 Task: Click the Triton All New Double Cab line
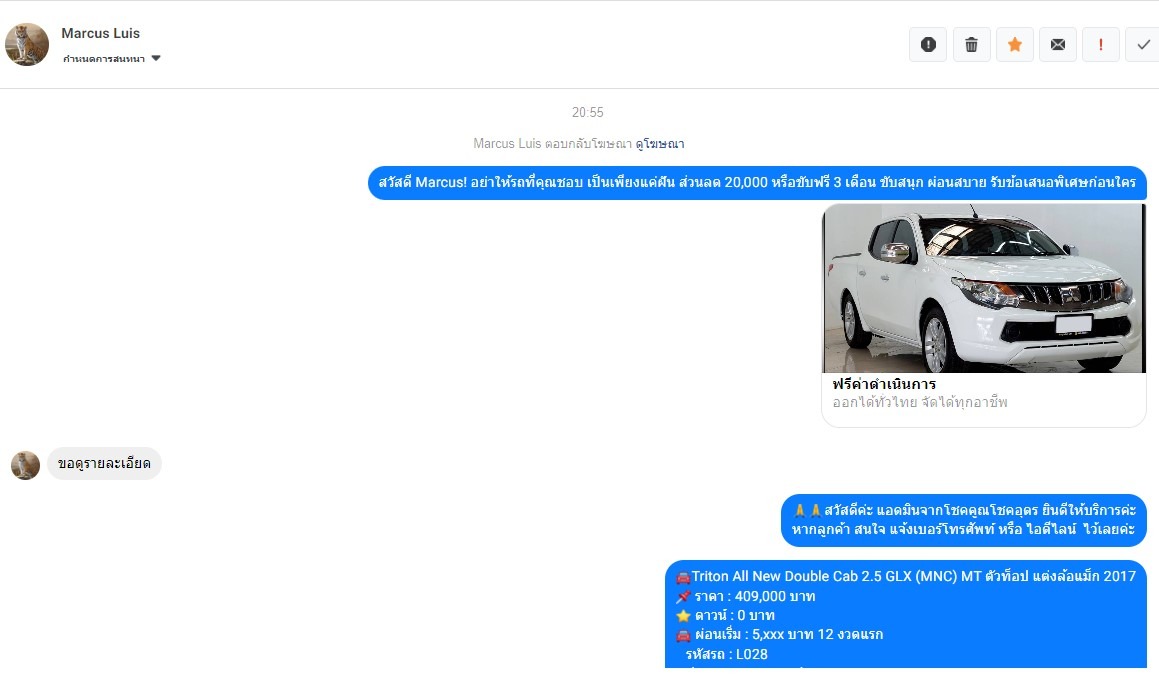click(x=905, y=576)
